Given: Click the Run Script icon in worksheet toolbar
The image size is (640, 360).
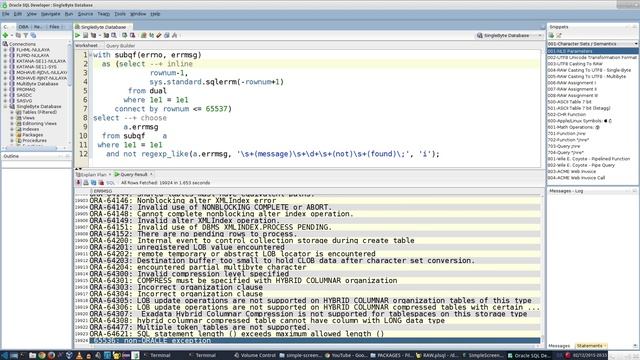Looking at the screenshot, I should click(x=85, y=36).
